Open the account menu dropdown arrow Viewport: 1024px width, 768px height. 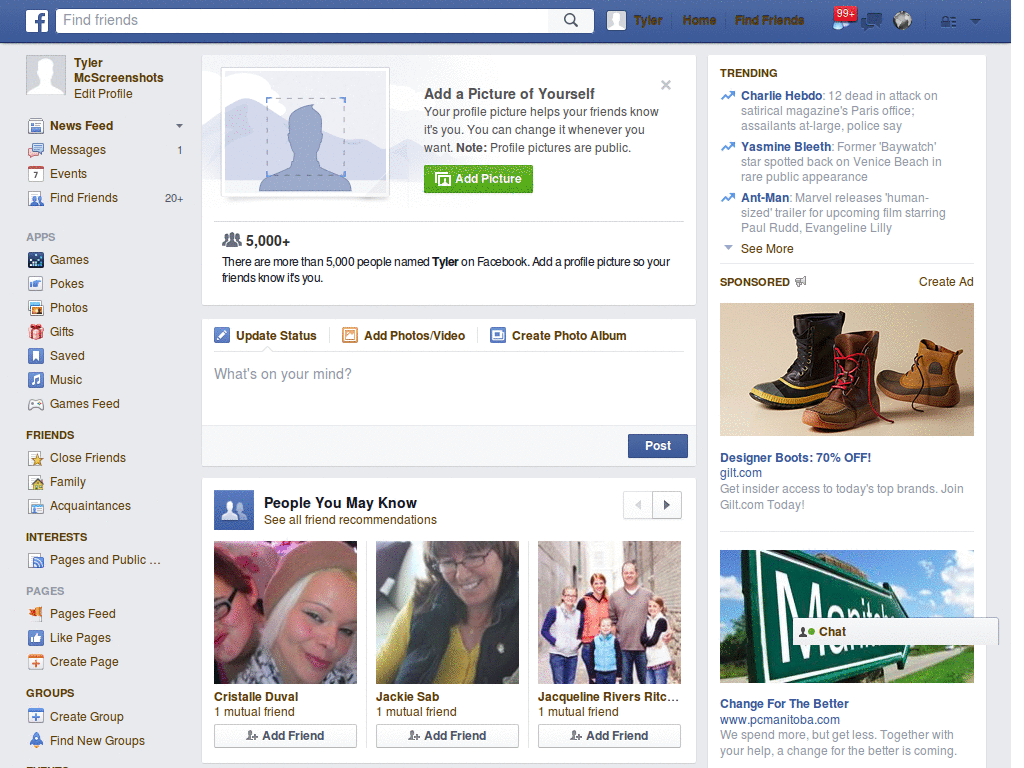pyautogui.click(x=976, y=22)
